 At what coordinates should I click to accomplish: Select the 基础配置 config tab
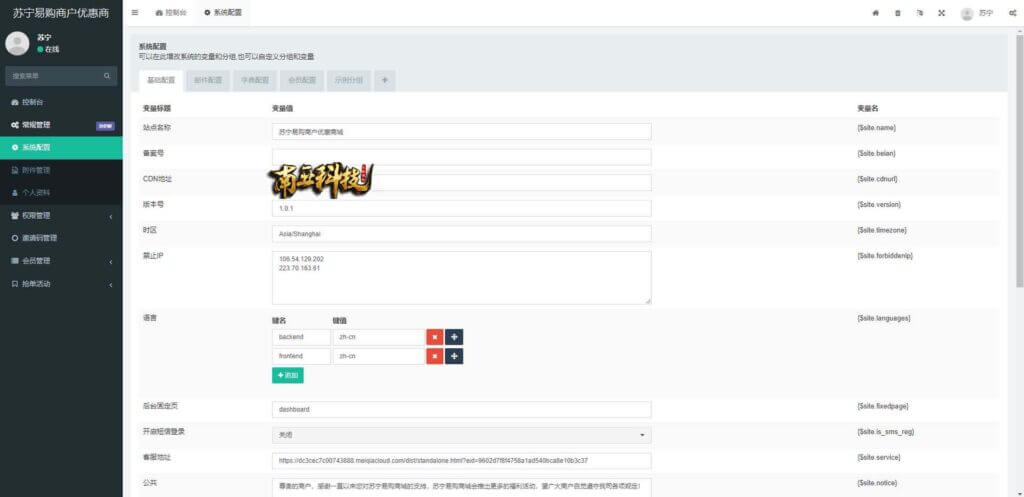pyautogui.click(x=161, y=80)
